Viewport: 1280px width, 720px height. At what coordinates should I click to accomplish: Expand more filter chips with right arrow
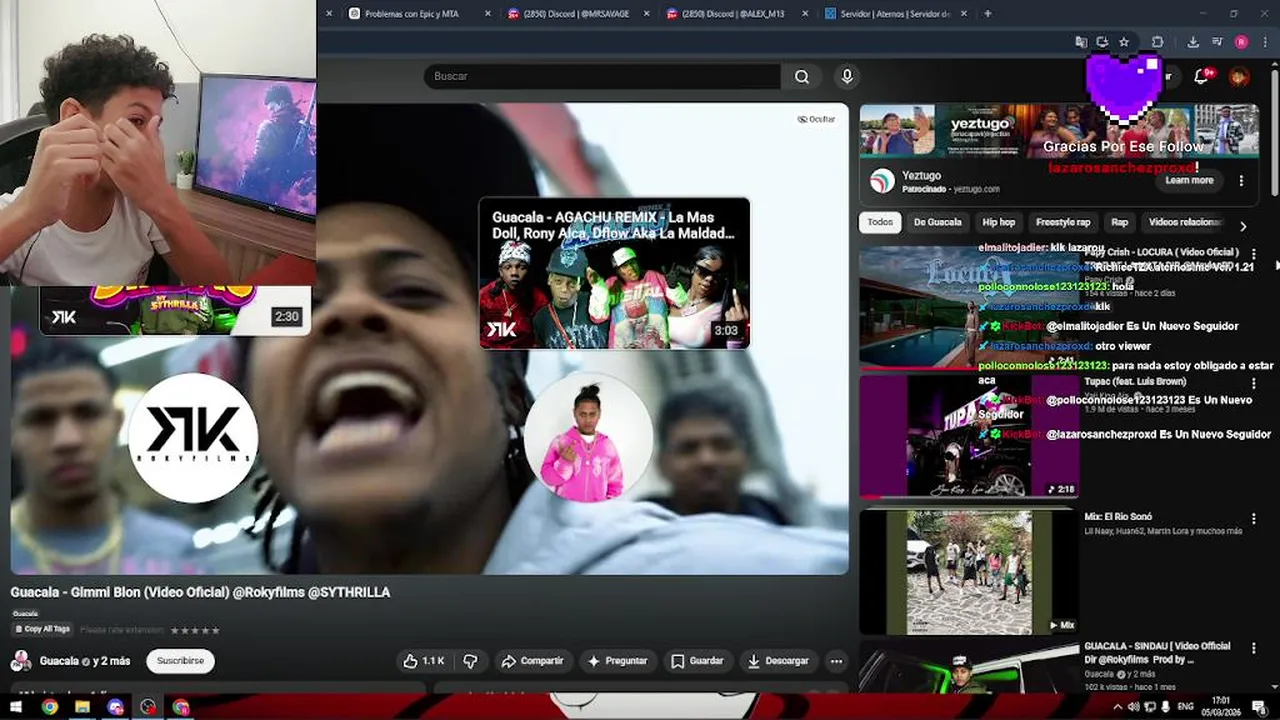coord(1243,226)
